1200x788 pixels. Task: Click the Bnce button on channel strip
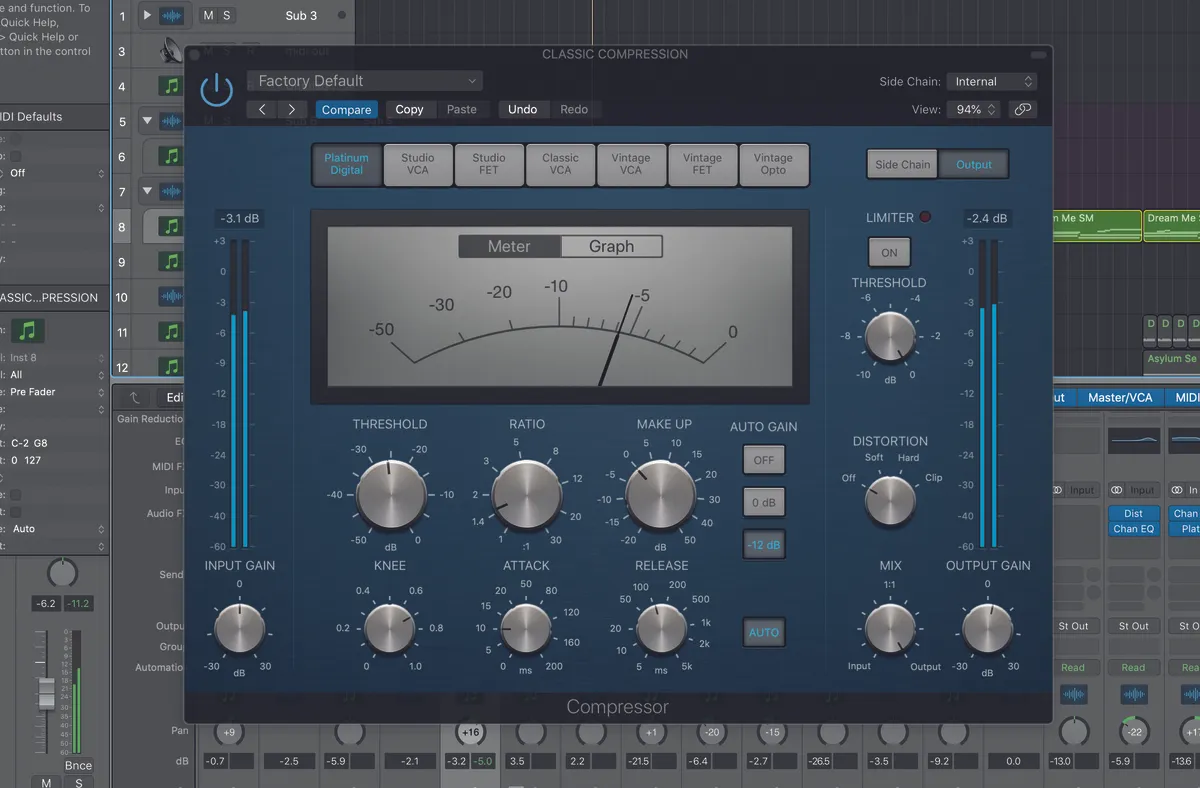pos(78,766)
